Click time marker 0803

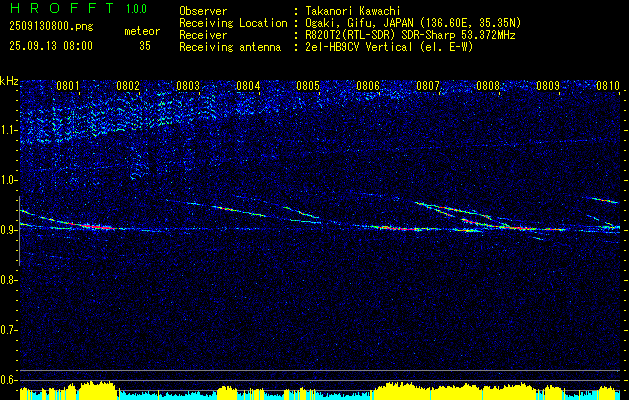[x=188, y=85]
